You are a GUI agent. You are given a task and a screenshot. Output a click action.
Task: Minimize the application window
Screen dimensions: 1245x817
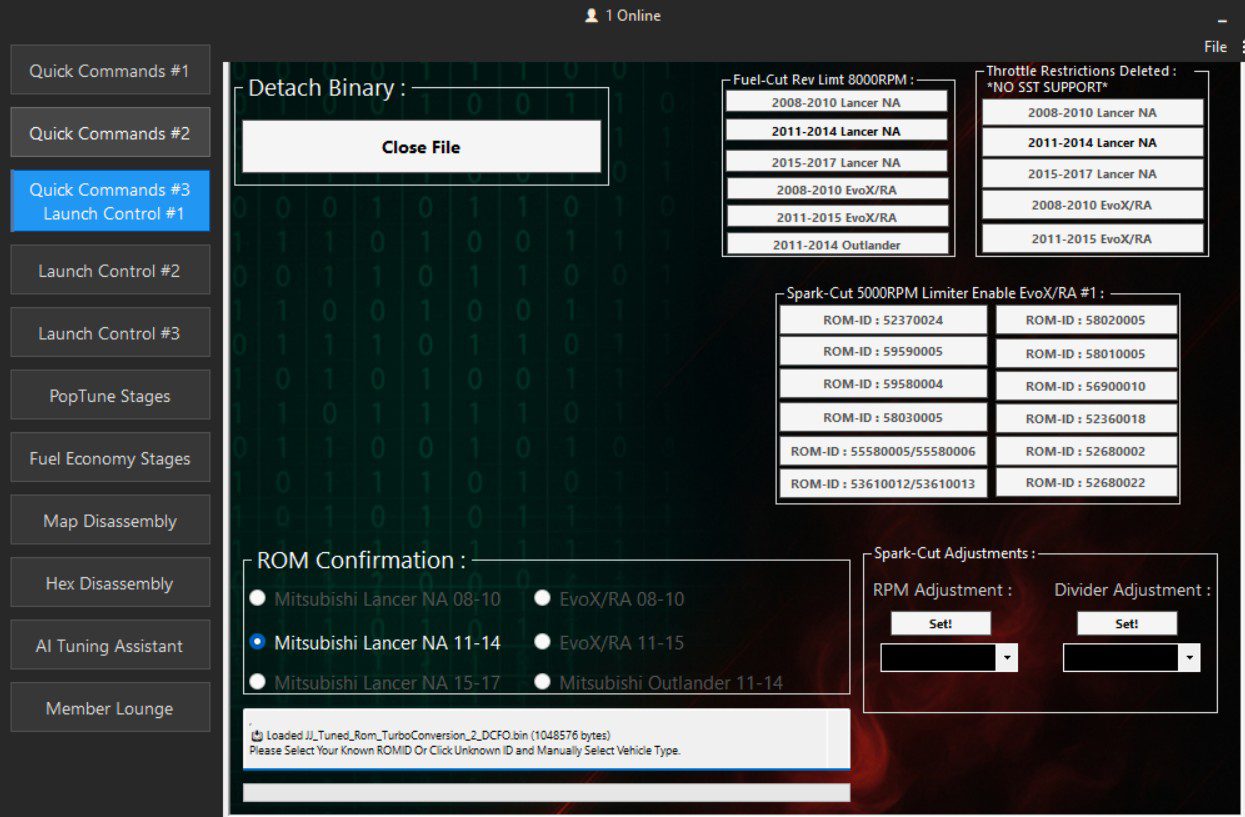[x=1221, y=20]
